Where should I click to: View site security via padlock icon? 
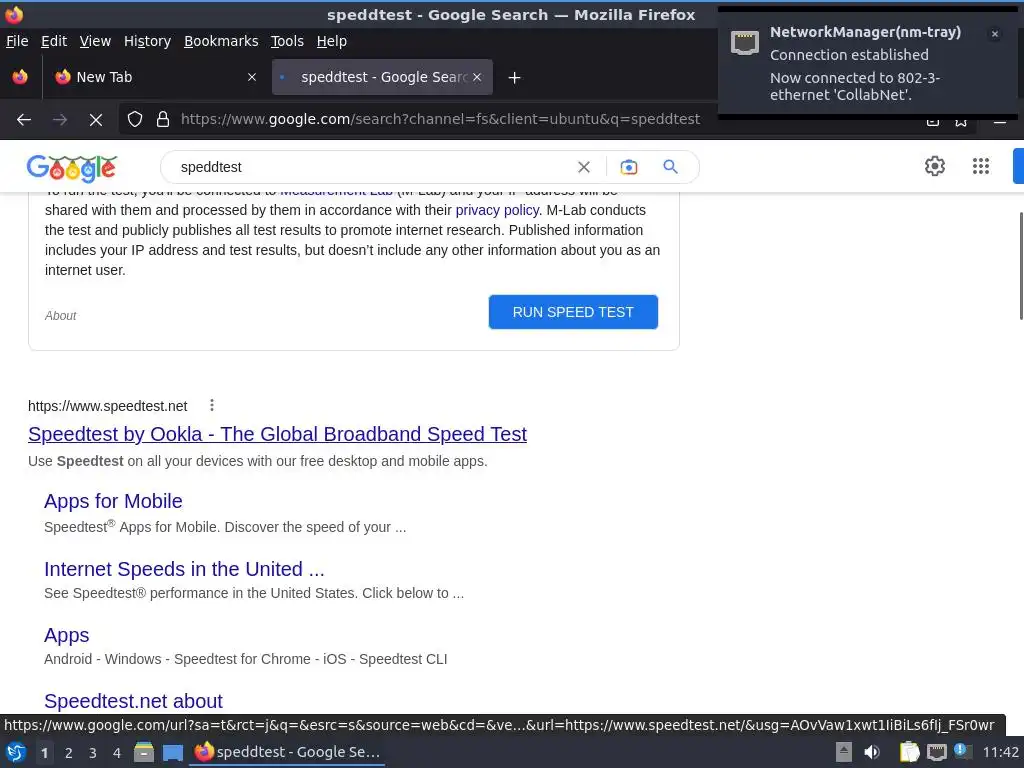(x=163, y=119)
